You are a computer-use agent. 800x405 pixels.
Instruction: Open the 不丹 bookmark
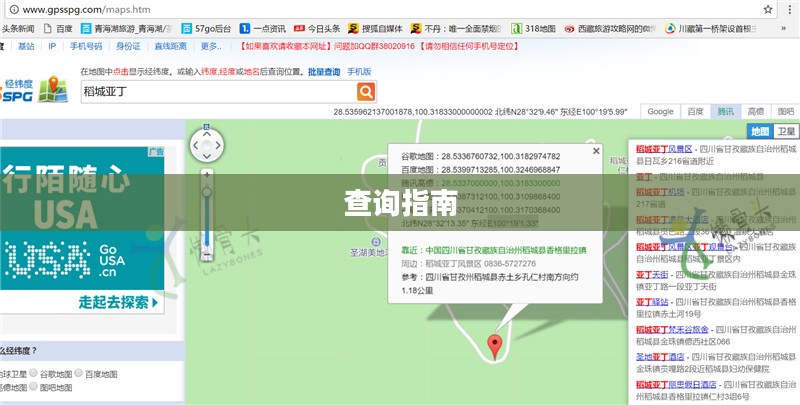point(456,29)
